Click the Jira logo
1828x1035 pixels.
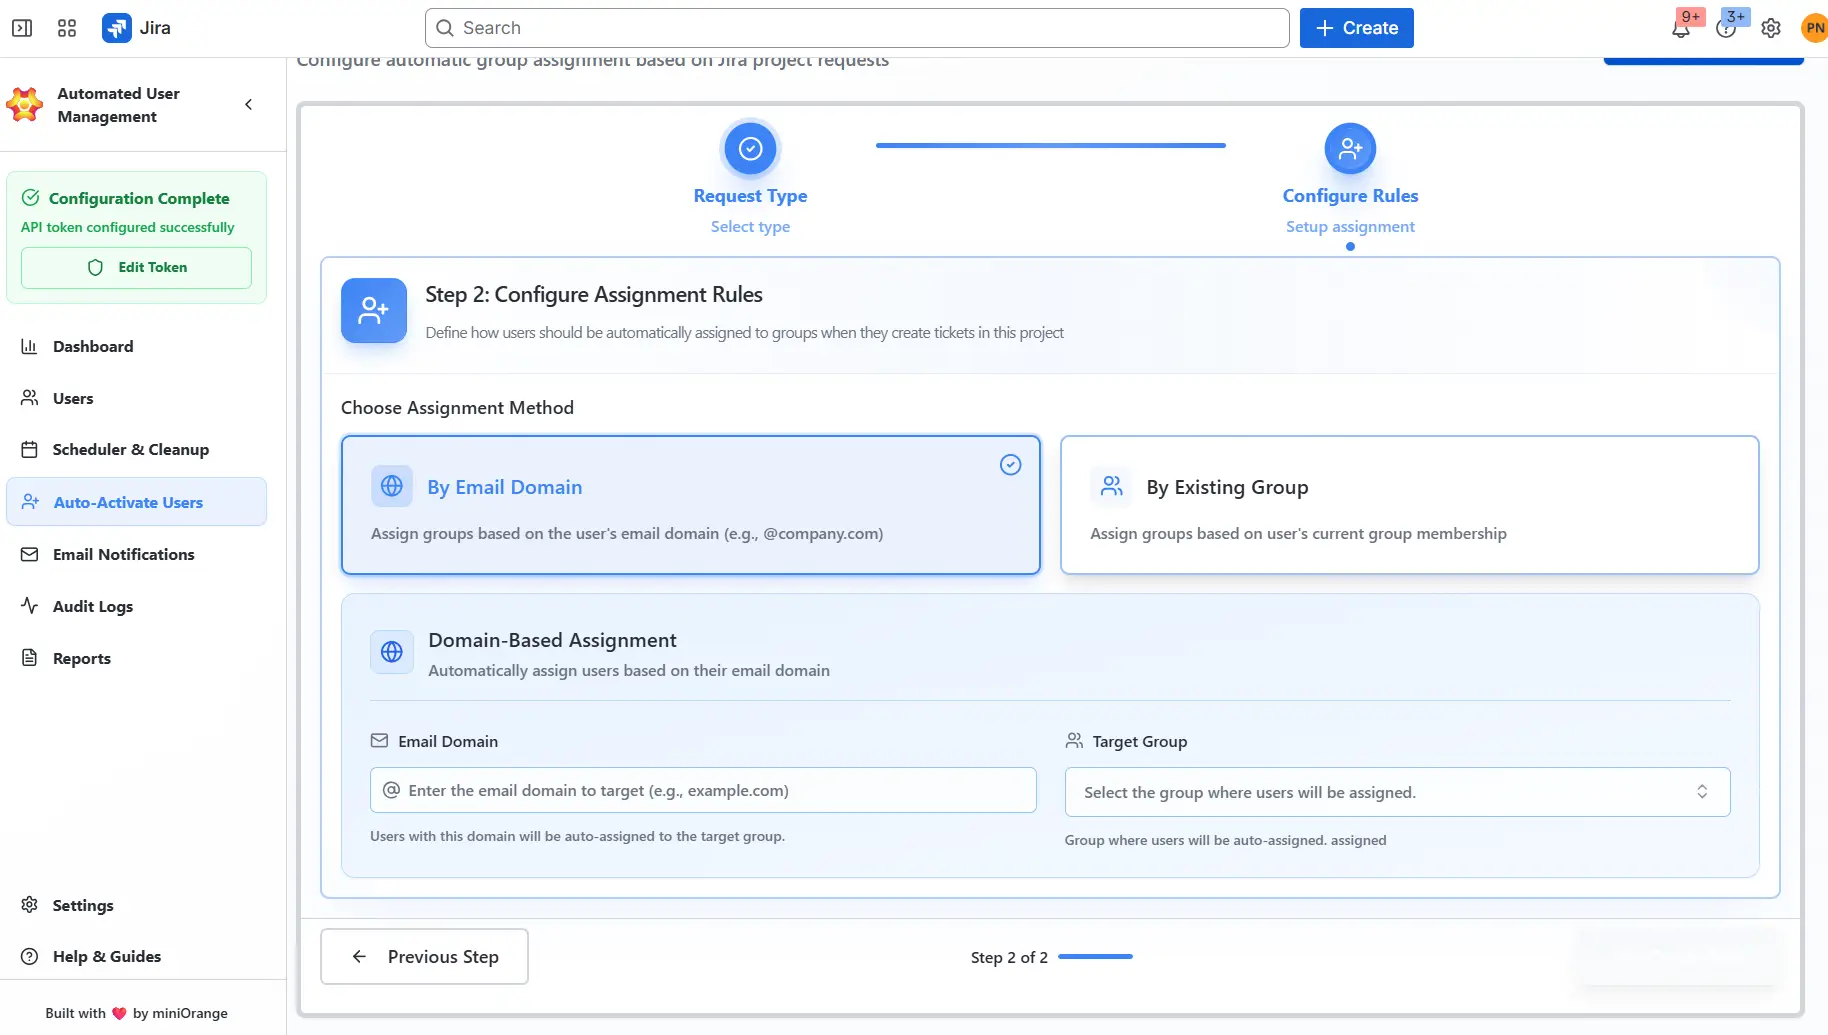[137, 28]
